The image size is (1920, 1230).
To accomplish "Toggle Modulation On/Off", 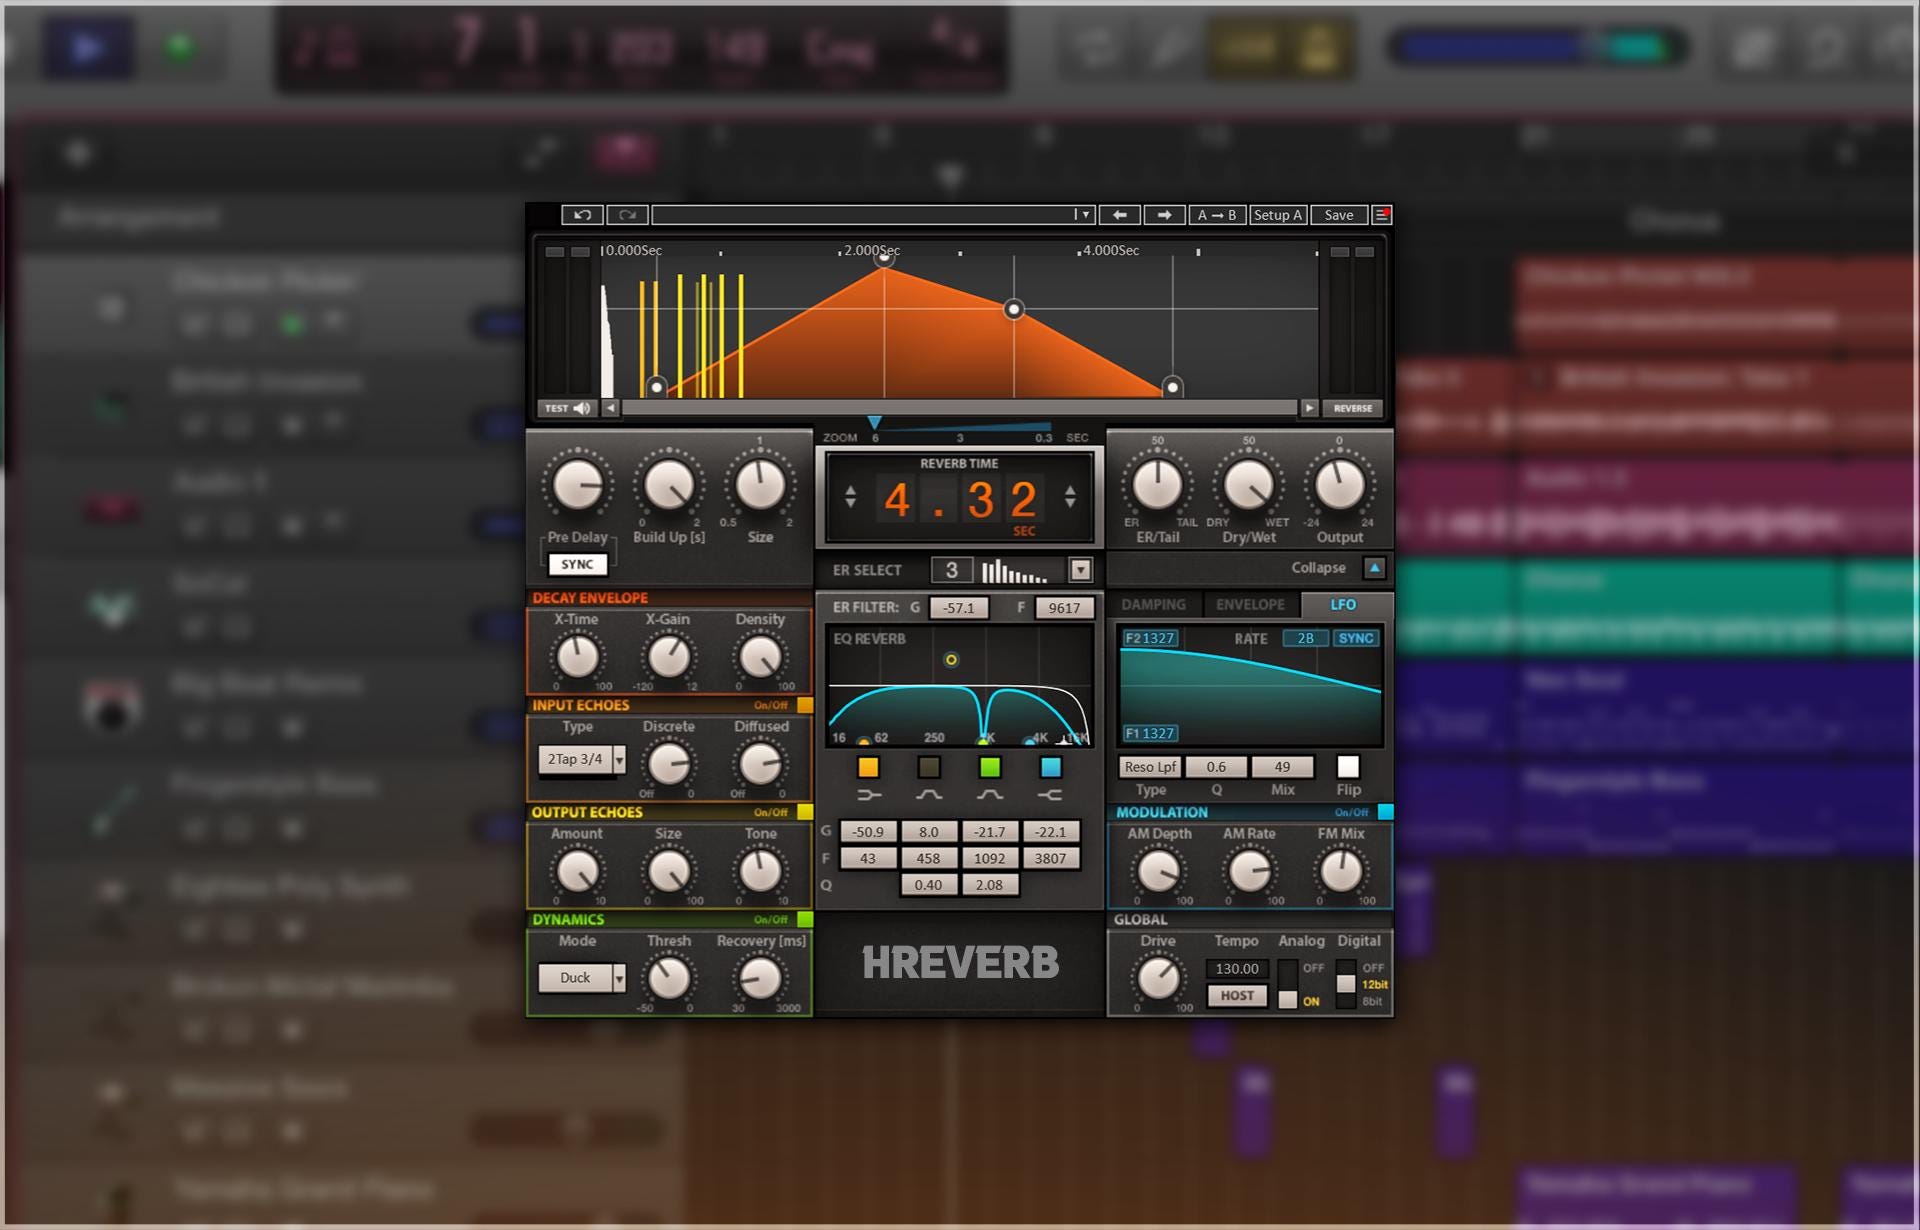I will [1385, 812].
